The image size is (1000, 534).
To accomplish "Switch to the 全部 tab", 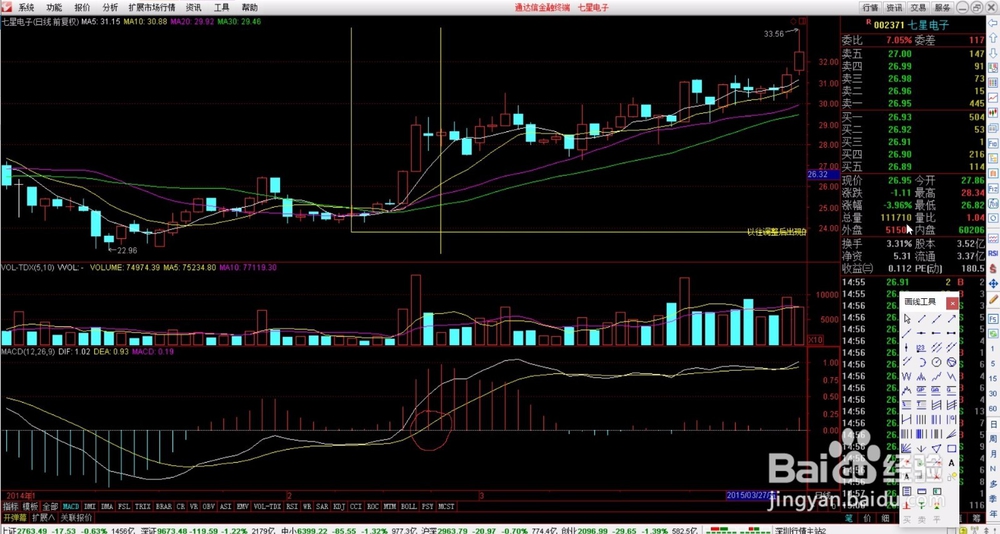I will pos(50,506).
